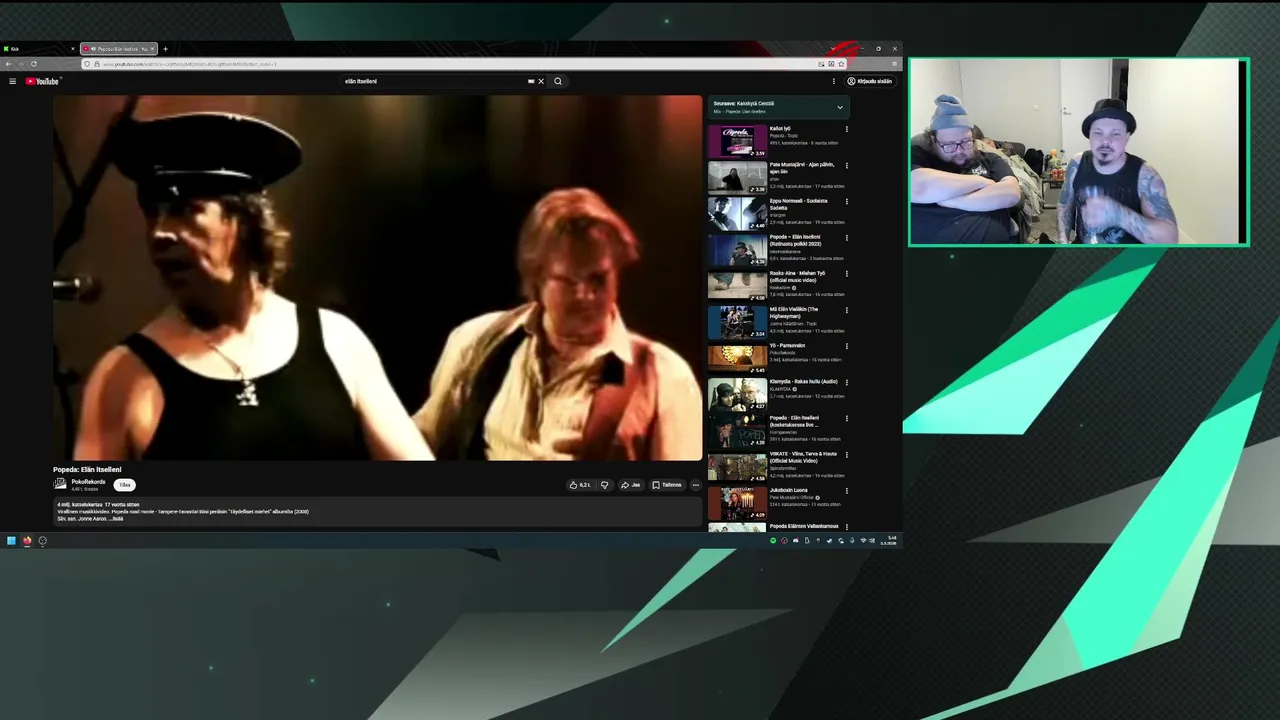Dislike the video with thumbs-down icon
1280x720 pixels.
tap(604, 485)
